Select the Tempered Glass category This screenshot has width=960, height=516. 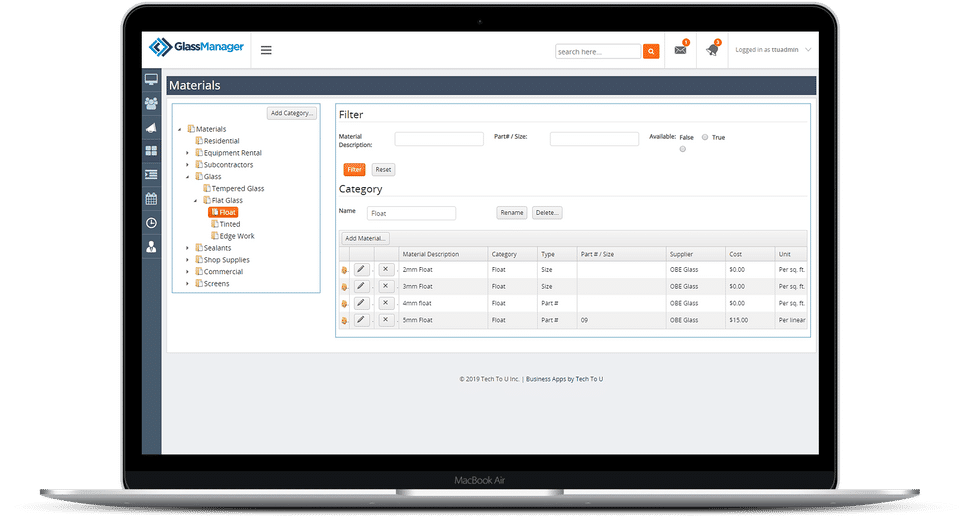[x=238, y=189]
